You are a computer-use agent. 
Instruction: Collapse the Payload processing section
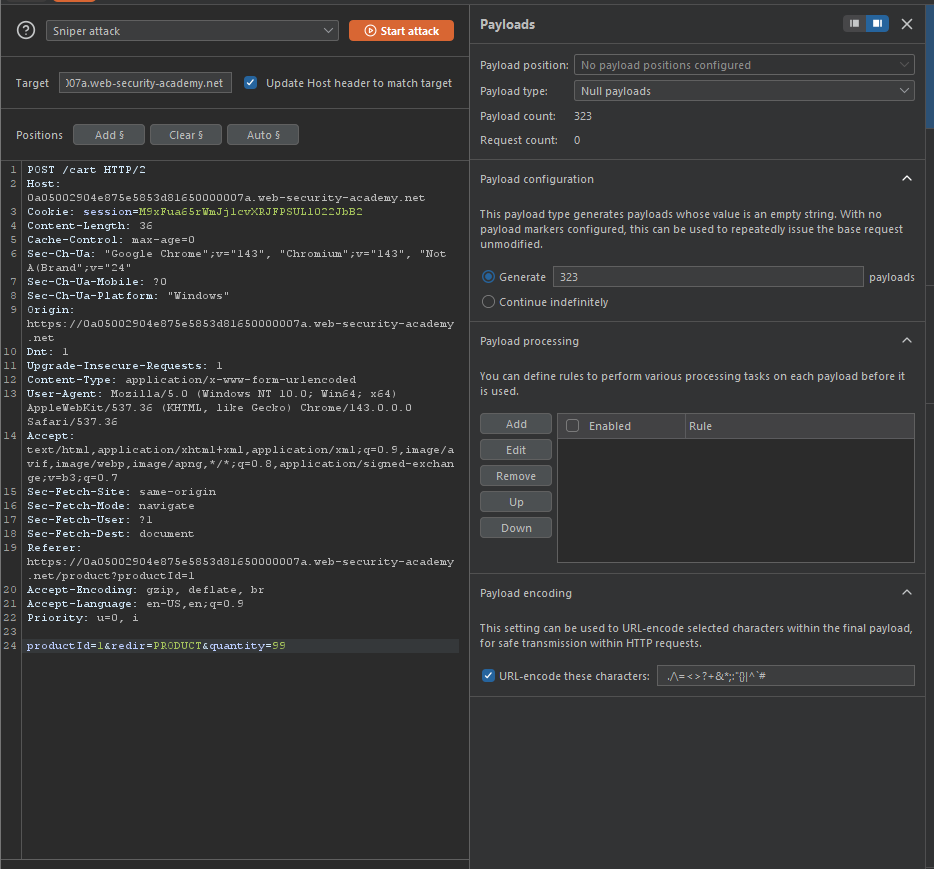tap(907, 341)
